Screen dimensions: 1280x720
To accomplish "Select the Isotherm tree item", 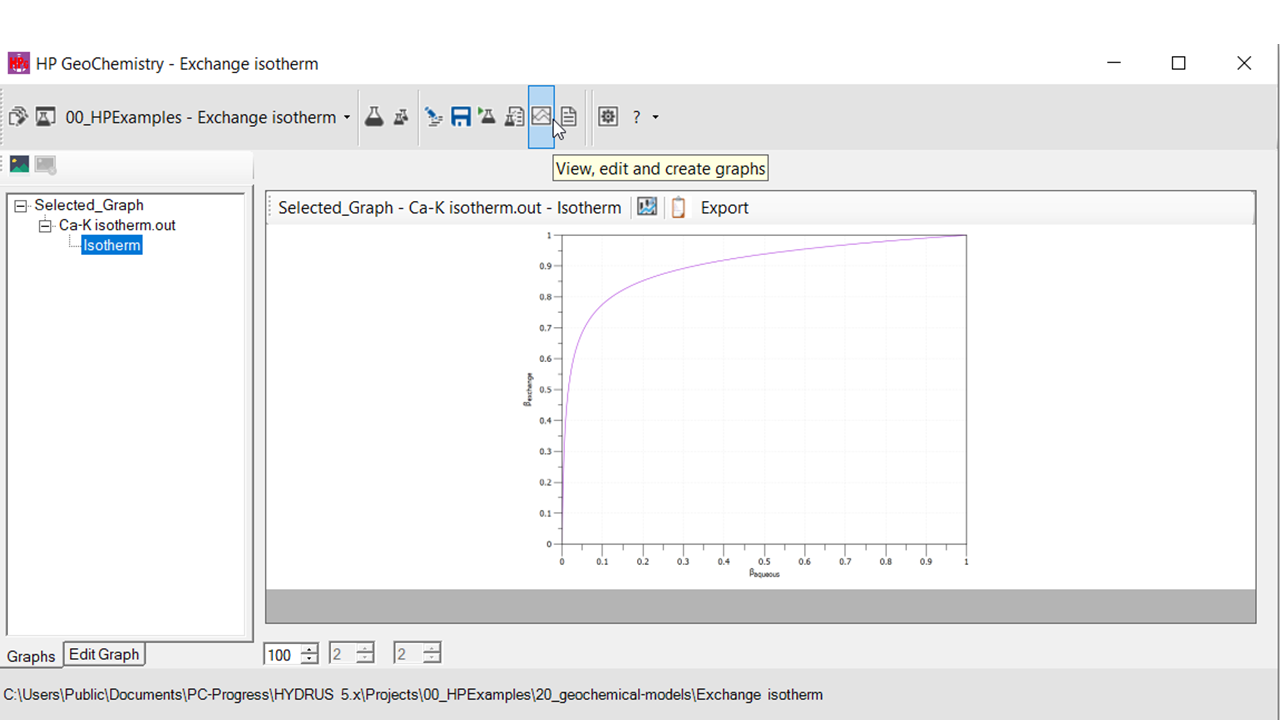I will point(112,245).
